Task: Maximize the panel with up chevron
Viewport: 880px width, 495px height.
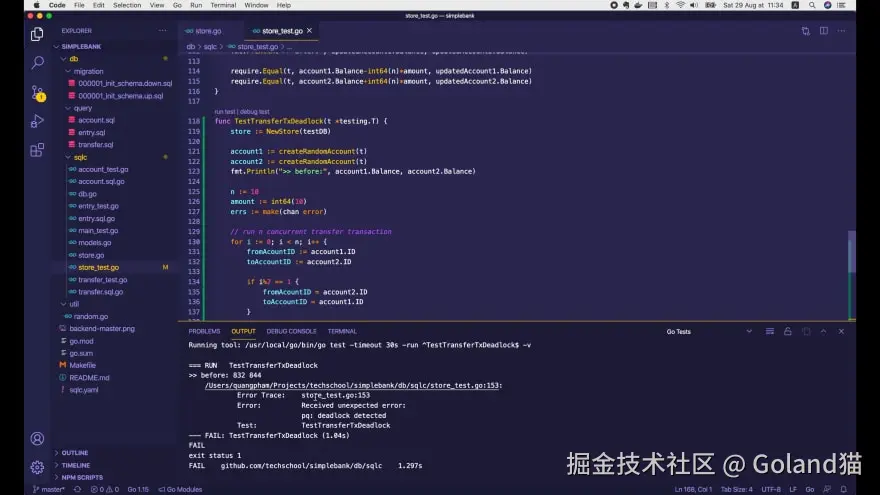Action: [823, 332]
